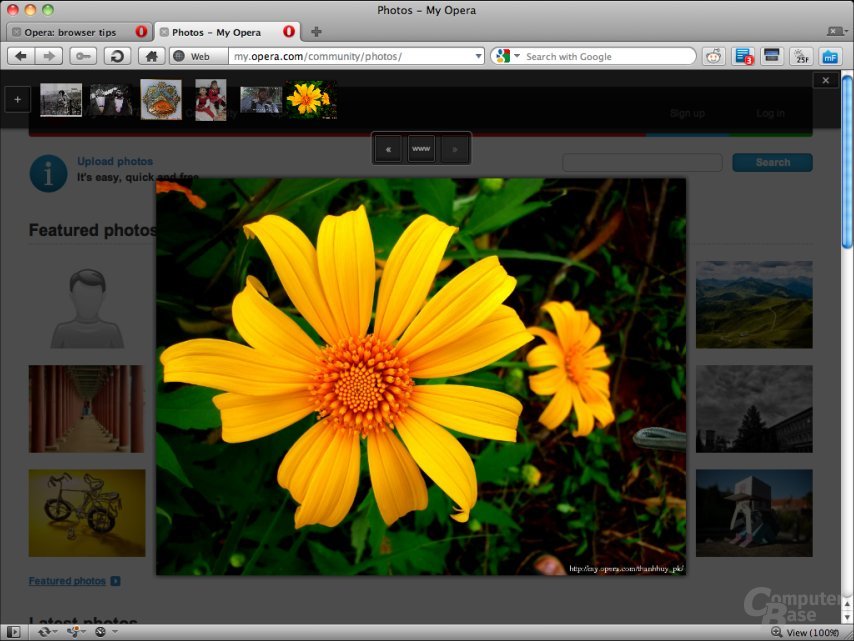Open the green mountains landscape photo

pos(754,305)
